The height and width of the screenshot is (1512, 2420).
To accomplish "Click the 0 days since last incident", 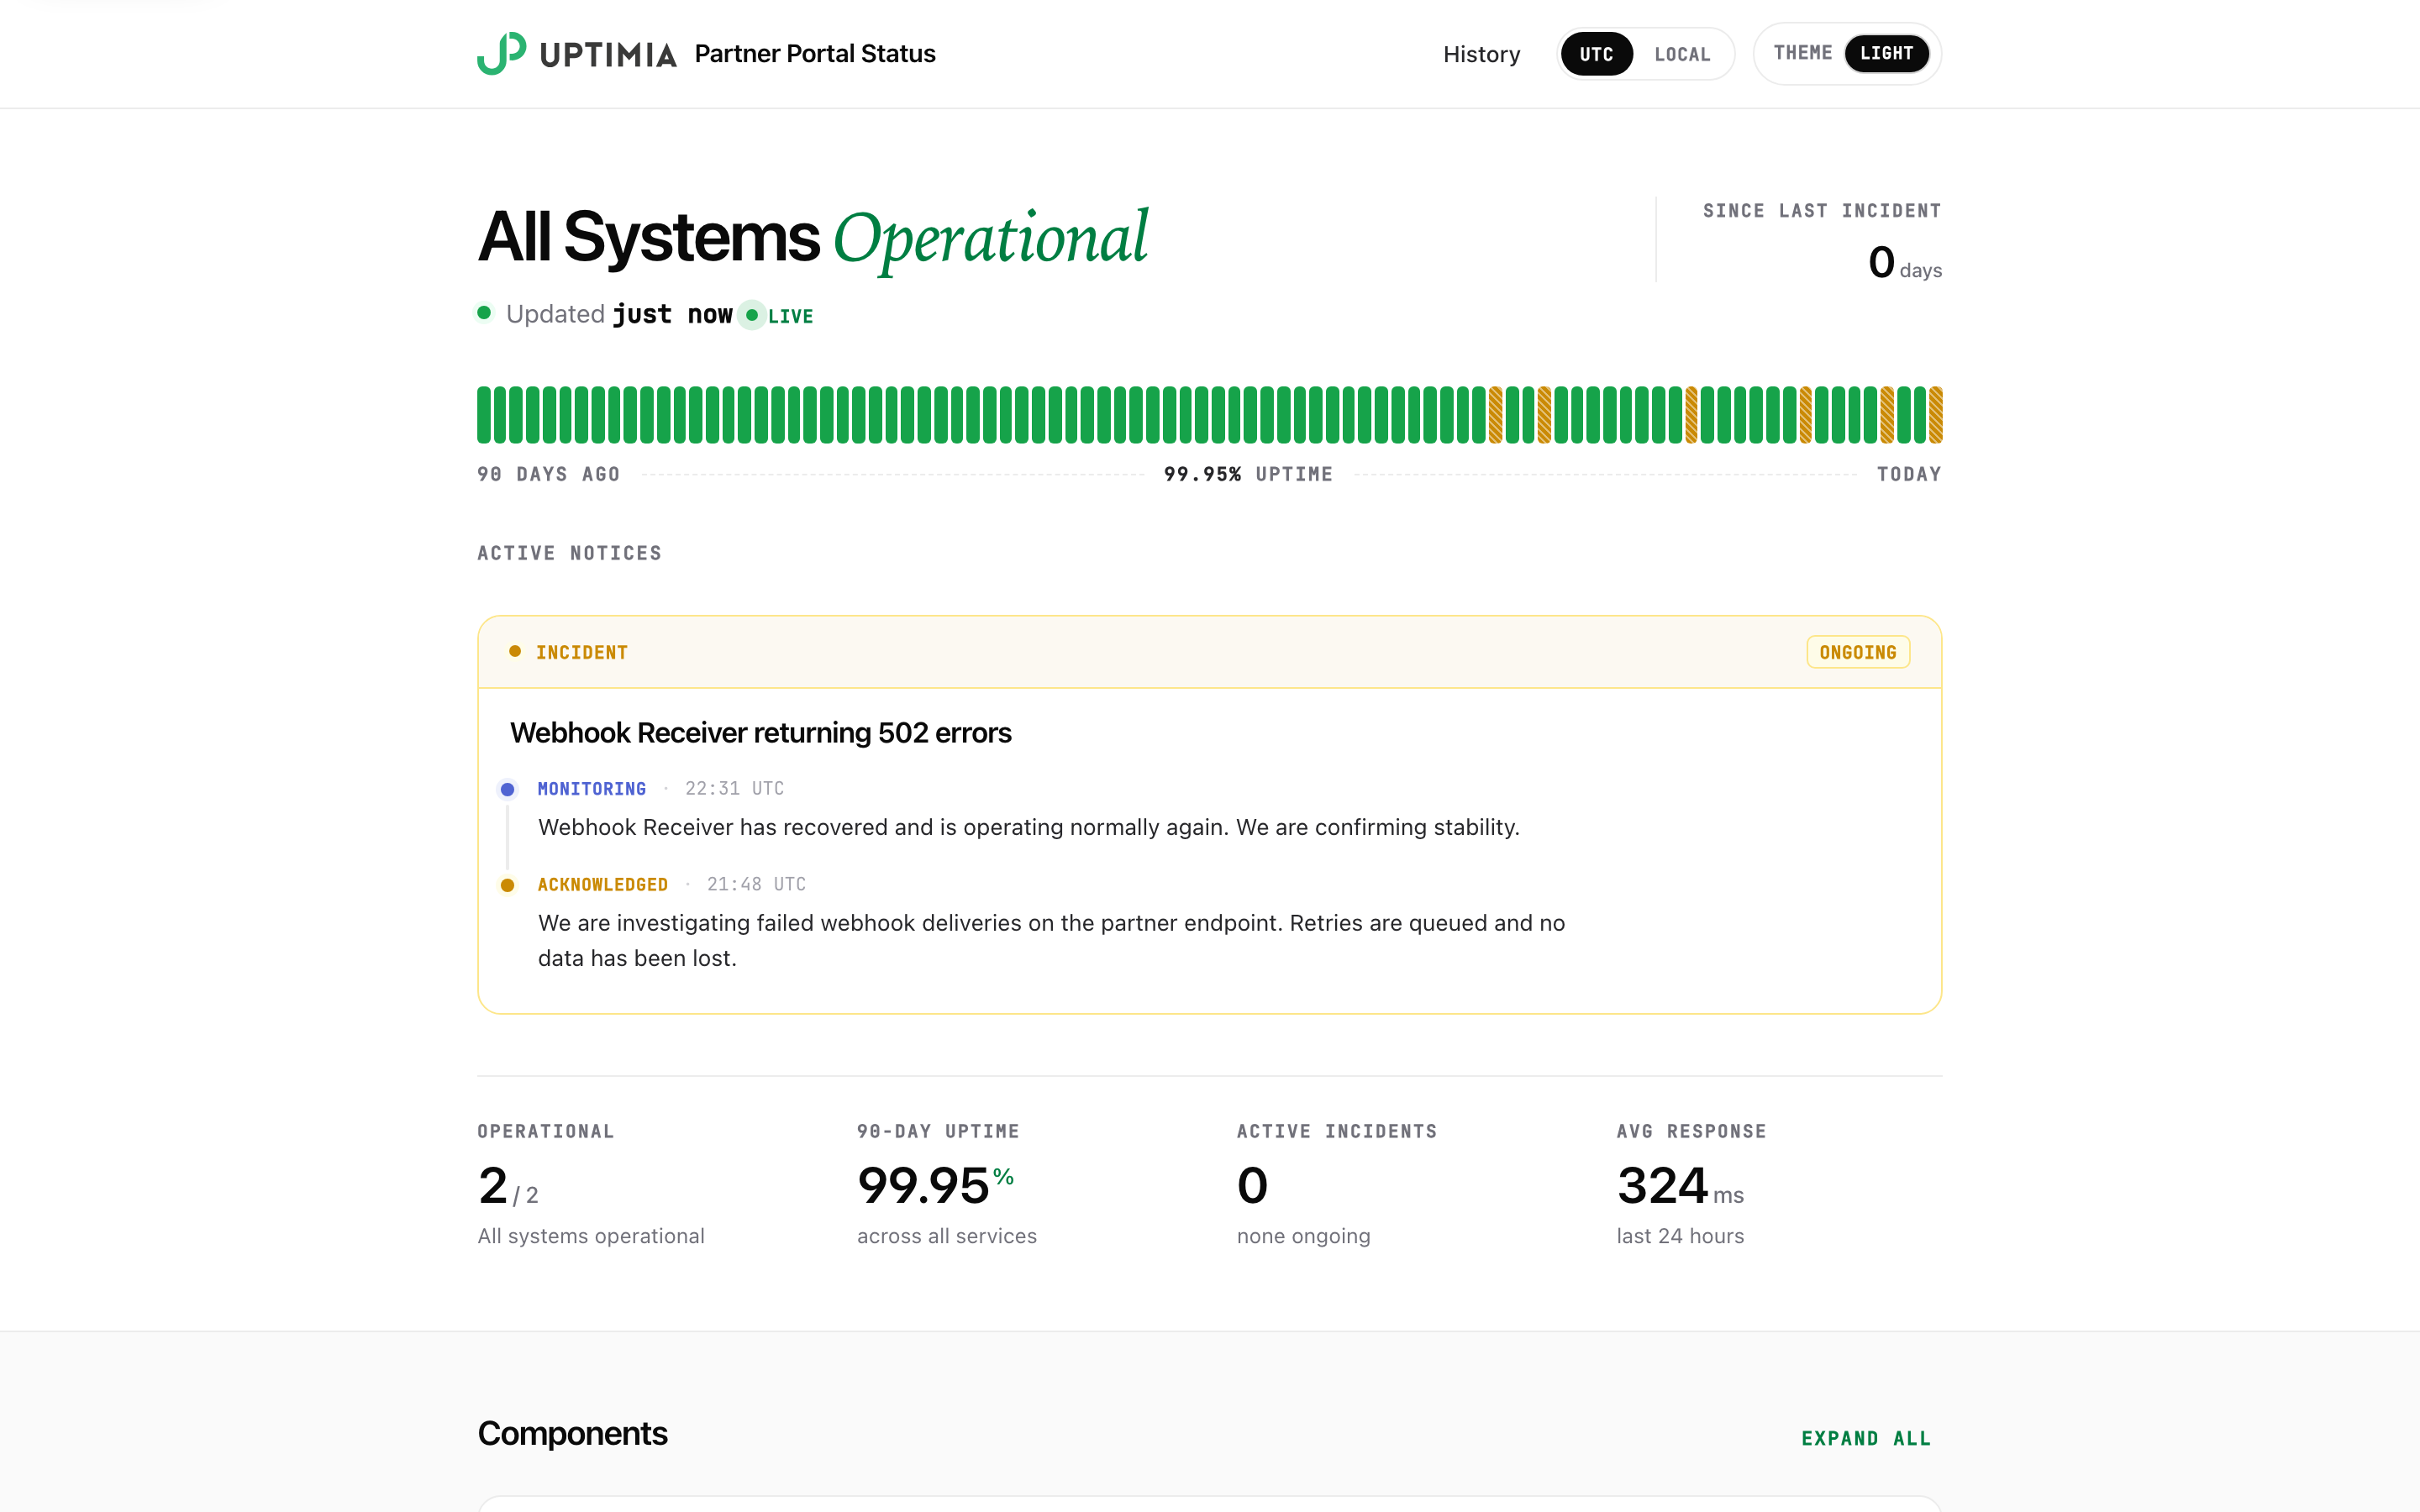I will (x=1905, y=262).
